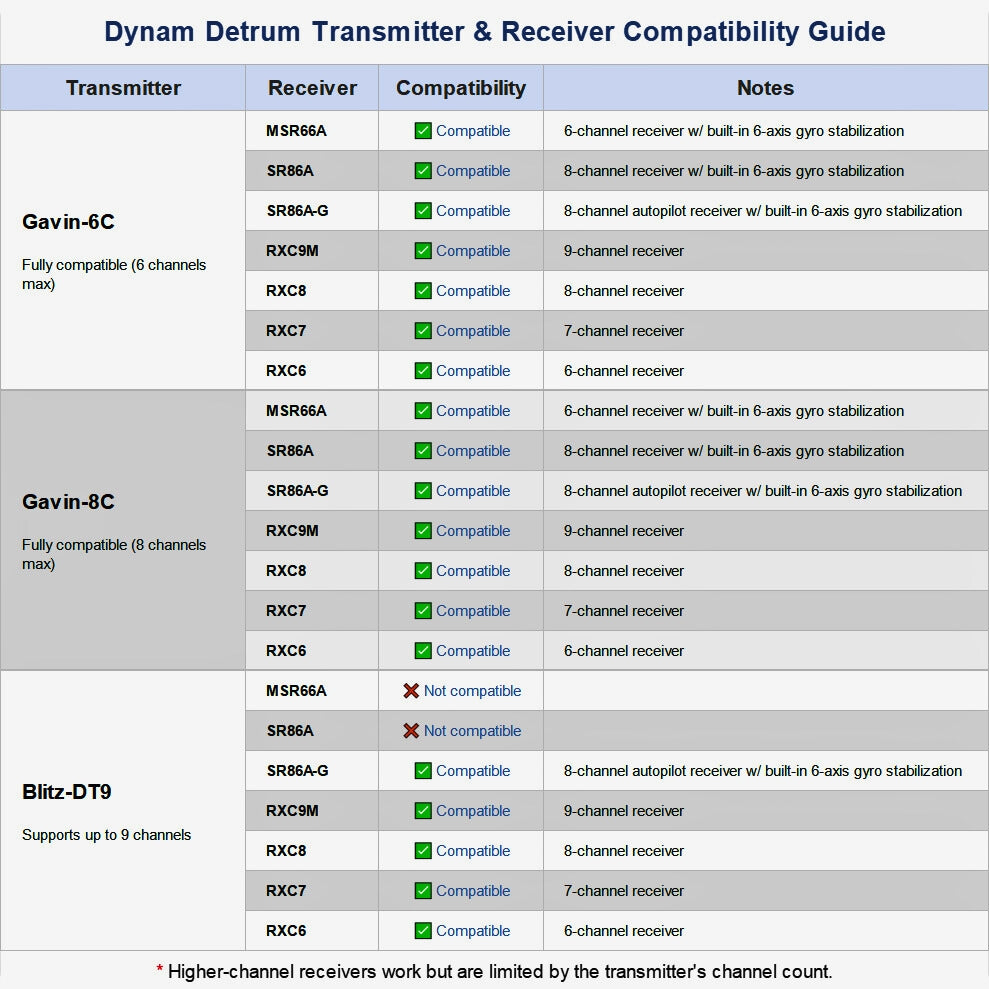Click green checkmark for Gavin-6C RXC7 row

(x=423, y=331)
